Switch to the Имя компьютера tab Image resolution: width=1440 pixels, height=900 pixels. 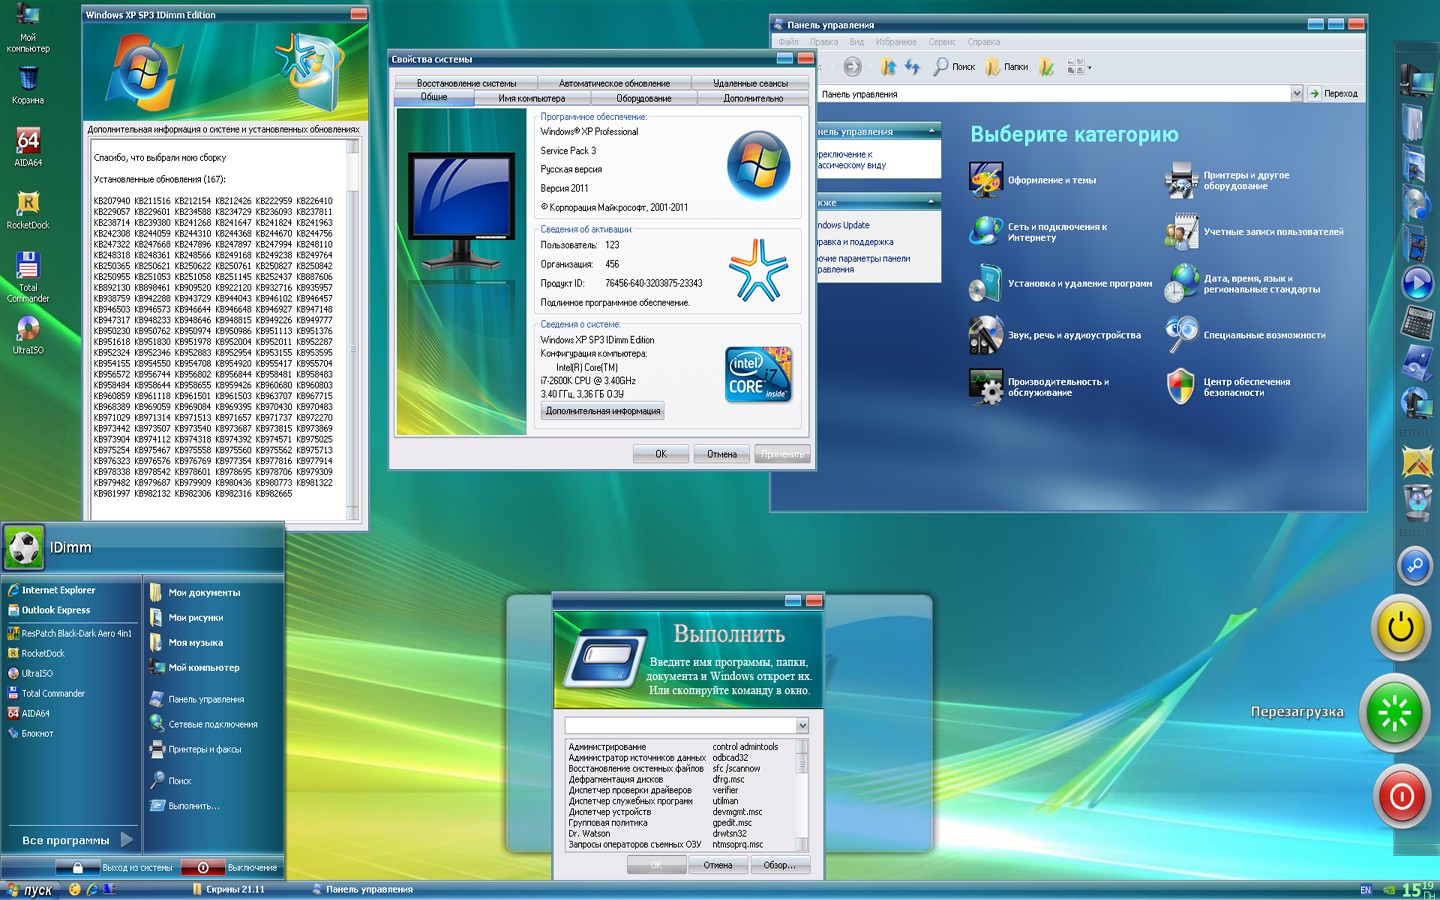[531, 98]
